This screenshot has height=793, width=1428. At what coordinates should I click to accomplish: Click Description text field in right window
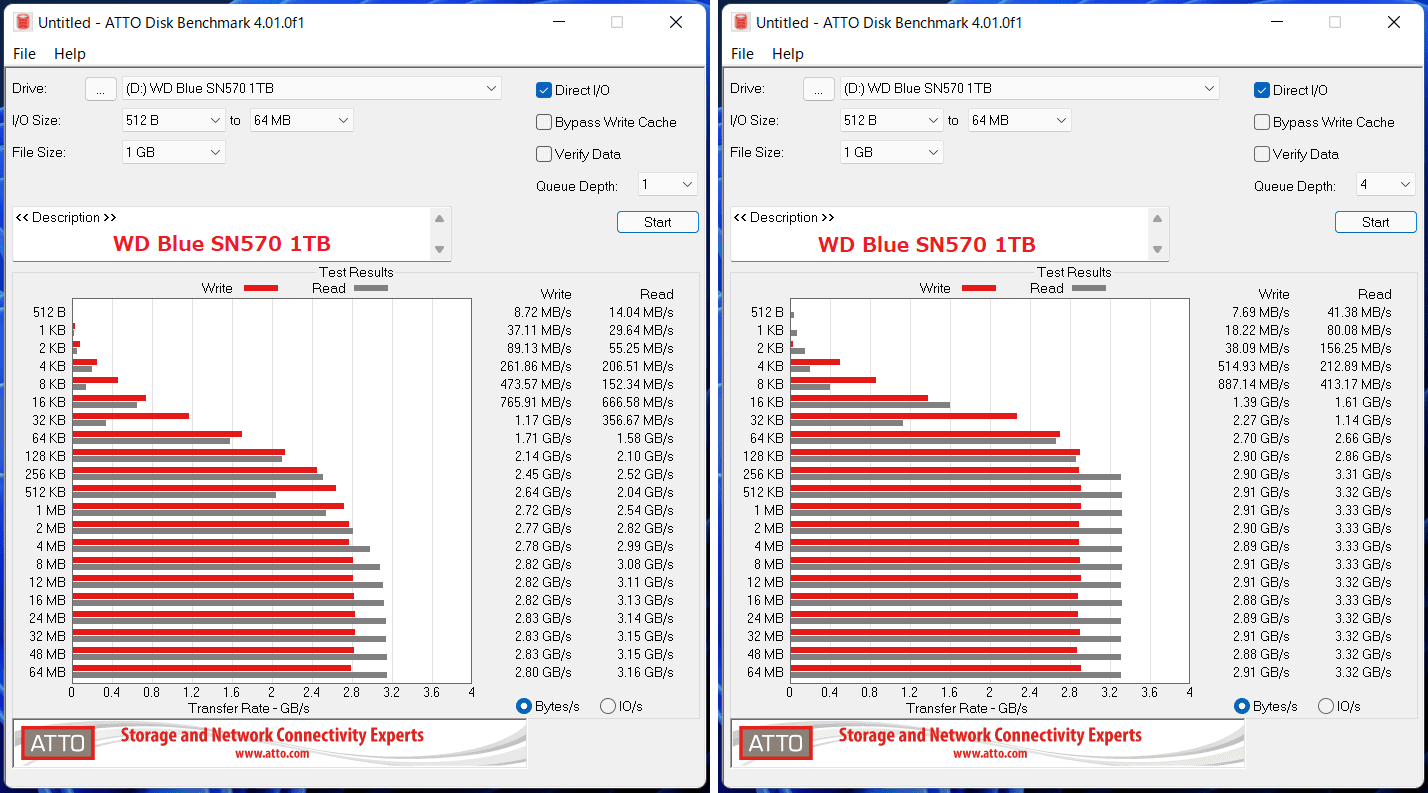tap(940, 234)
